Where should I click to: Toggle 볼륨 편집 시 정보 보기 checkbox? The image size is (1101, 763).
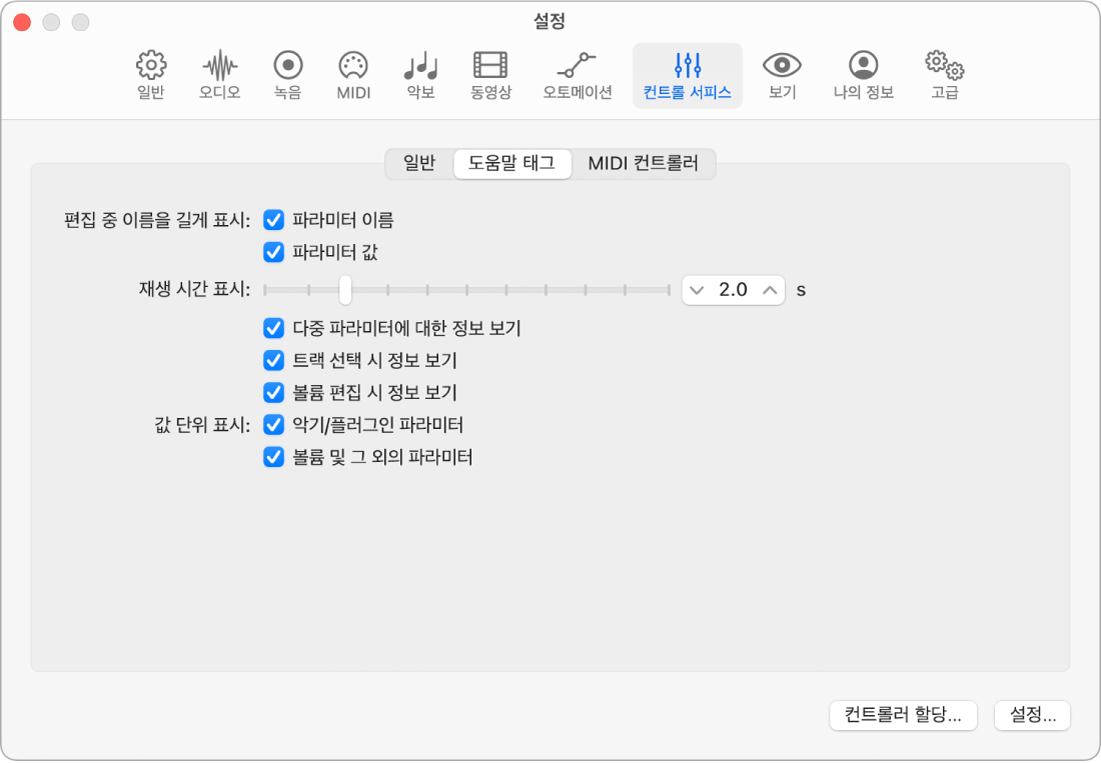(x=274, y=392)
